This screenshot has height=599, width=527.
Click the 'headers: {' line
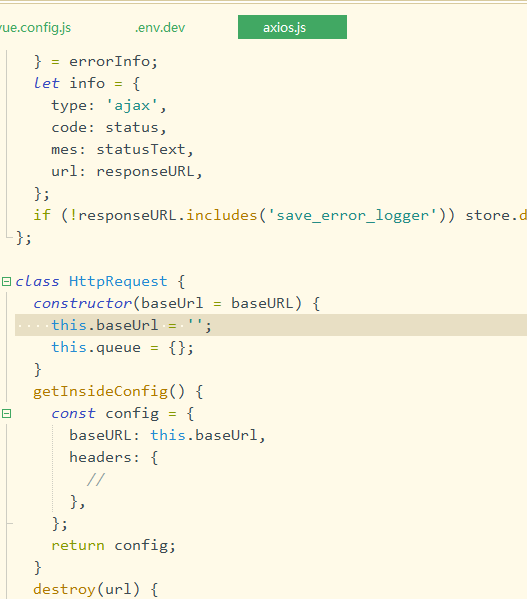tap(113, 457)
